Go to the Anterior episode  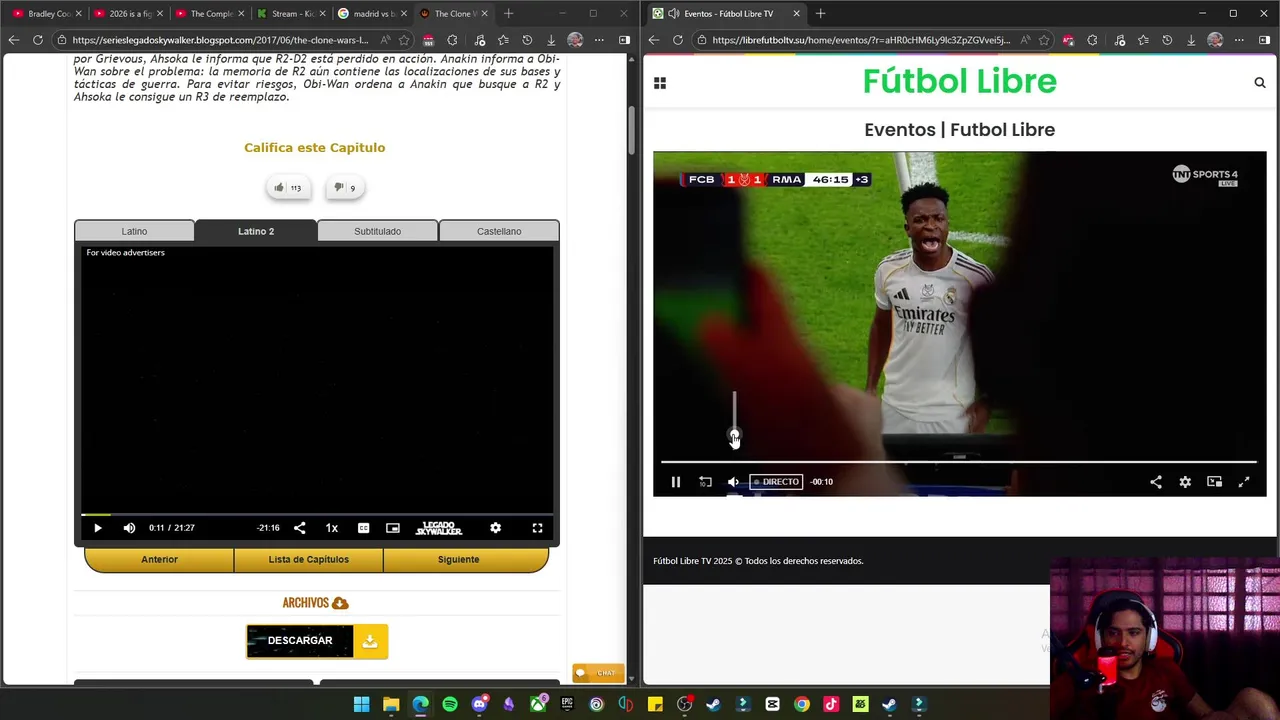(x=159, y=559)
